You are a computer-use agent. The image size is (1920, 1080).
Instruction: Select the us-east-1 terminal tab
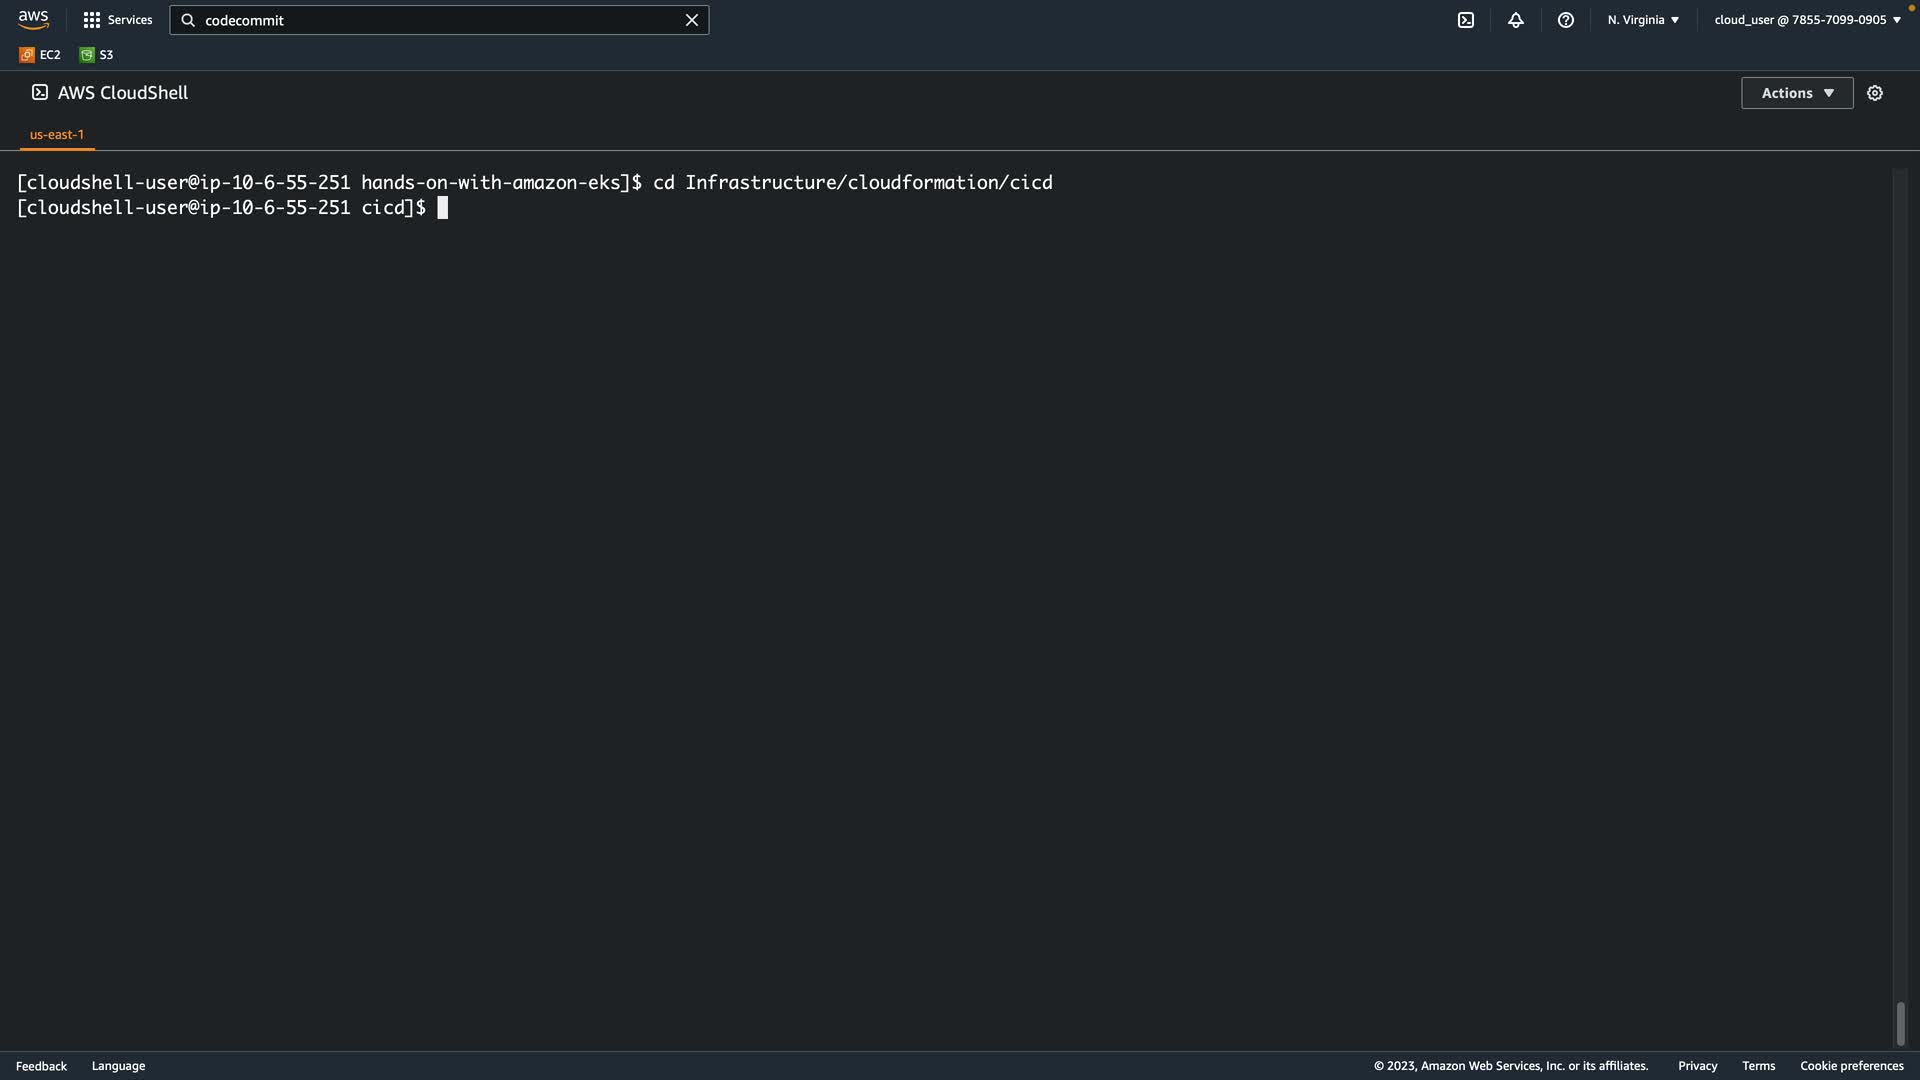(57, 134)
